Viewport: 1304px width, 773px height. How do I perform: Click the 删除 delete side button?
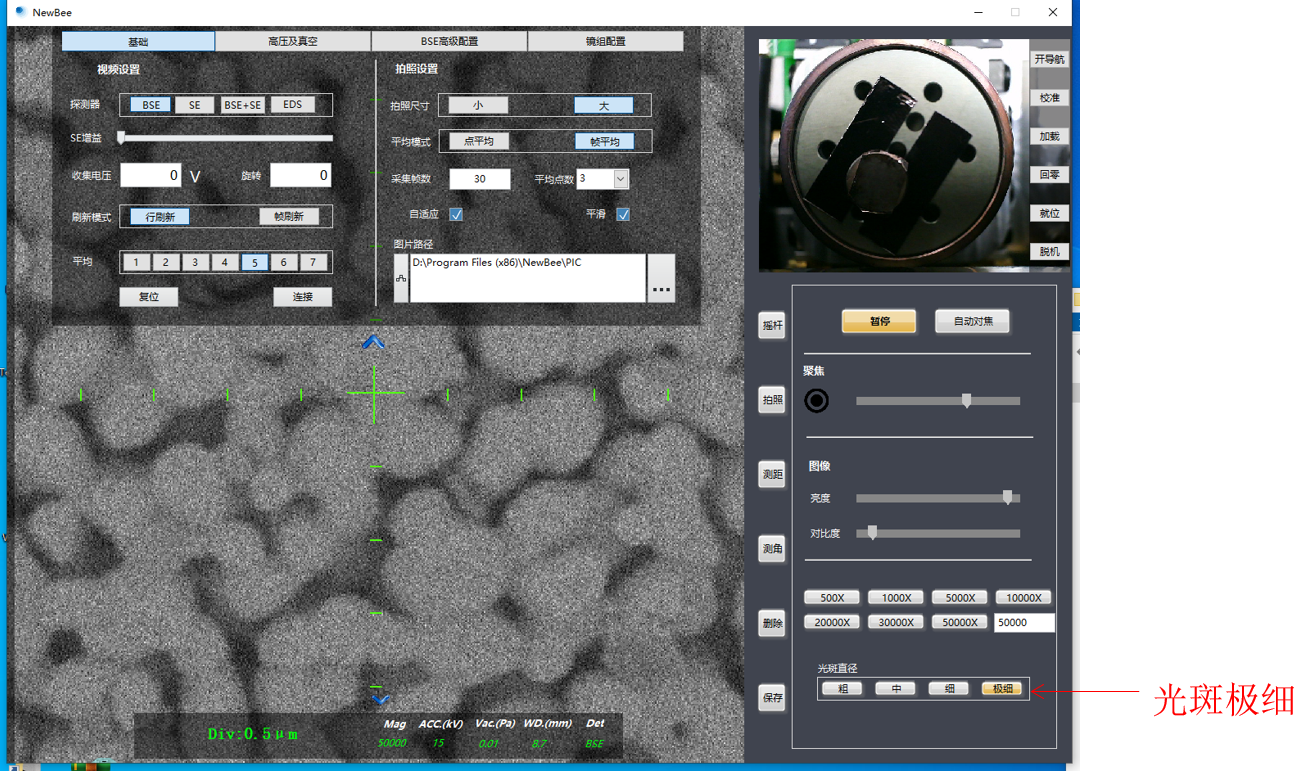point(772,623)
